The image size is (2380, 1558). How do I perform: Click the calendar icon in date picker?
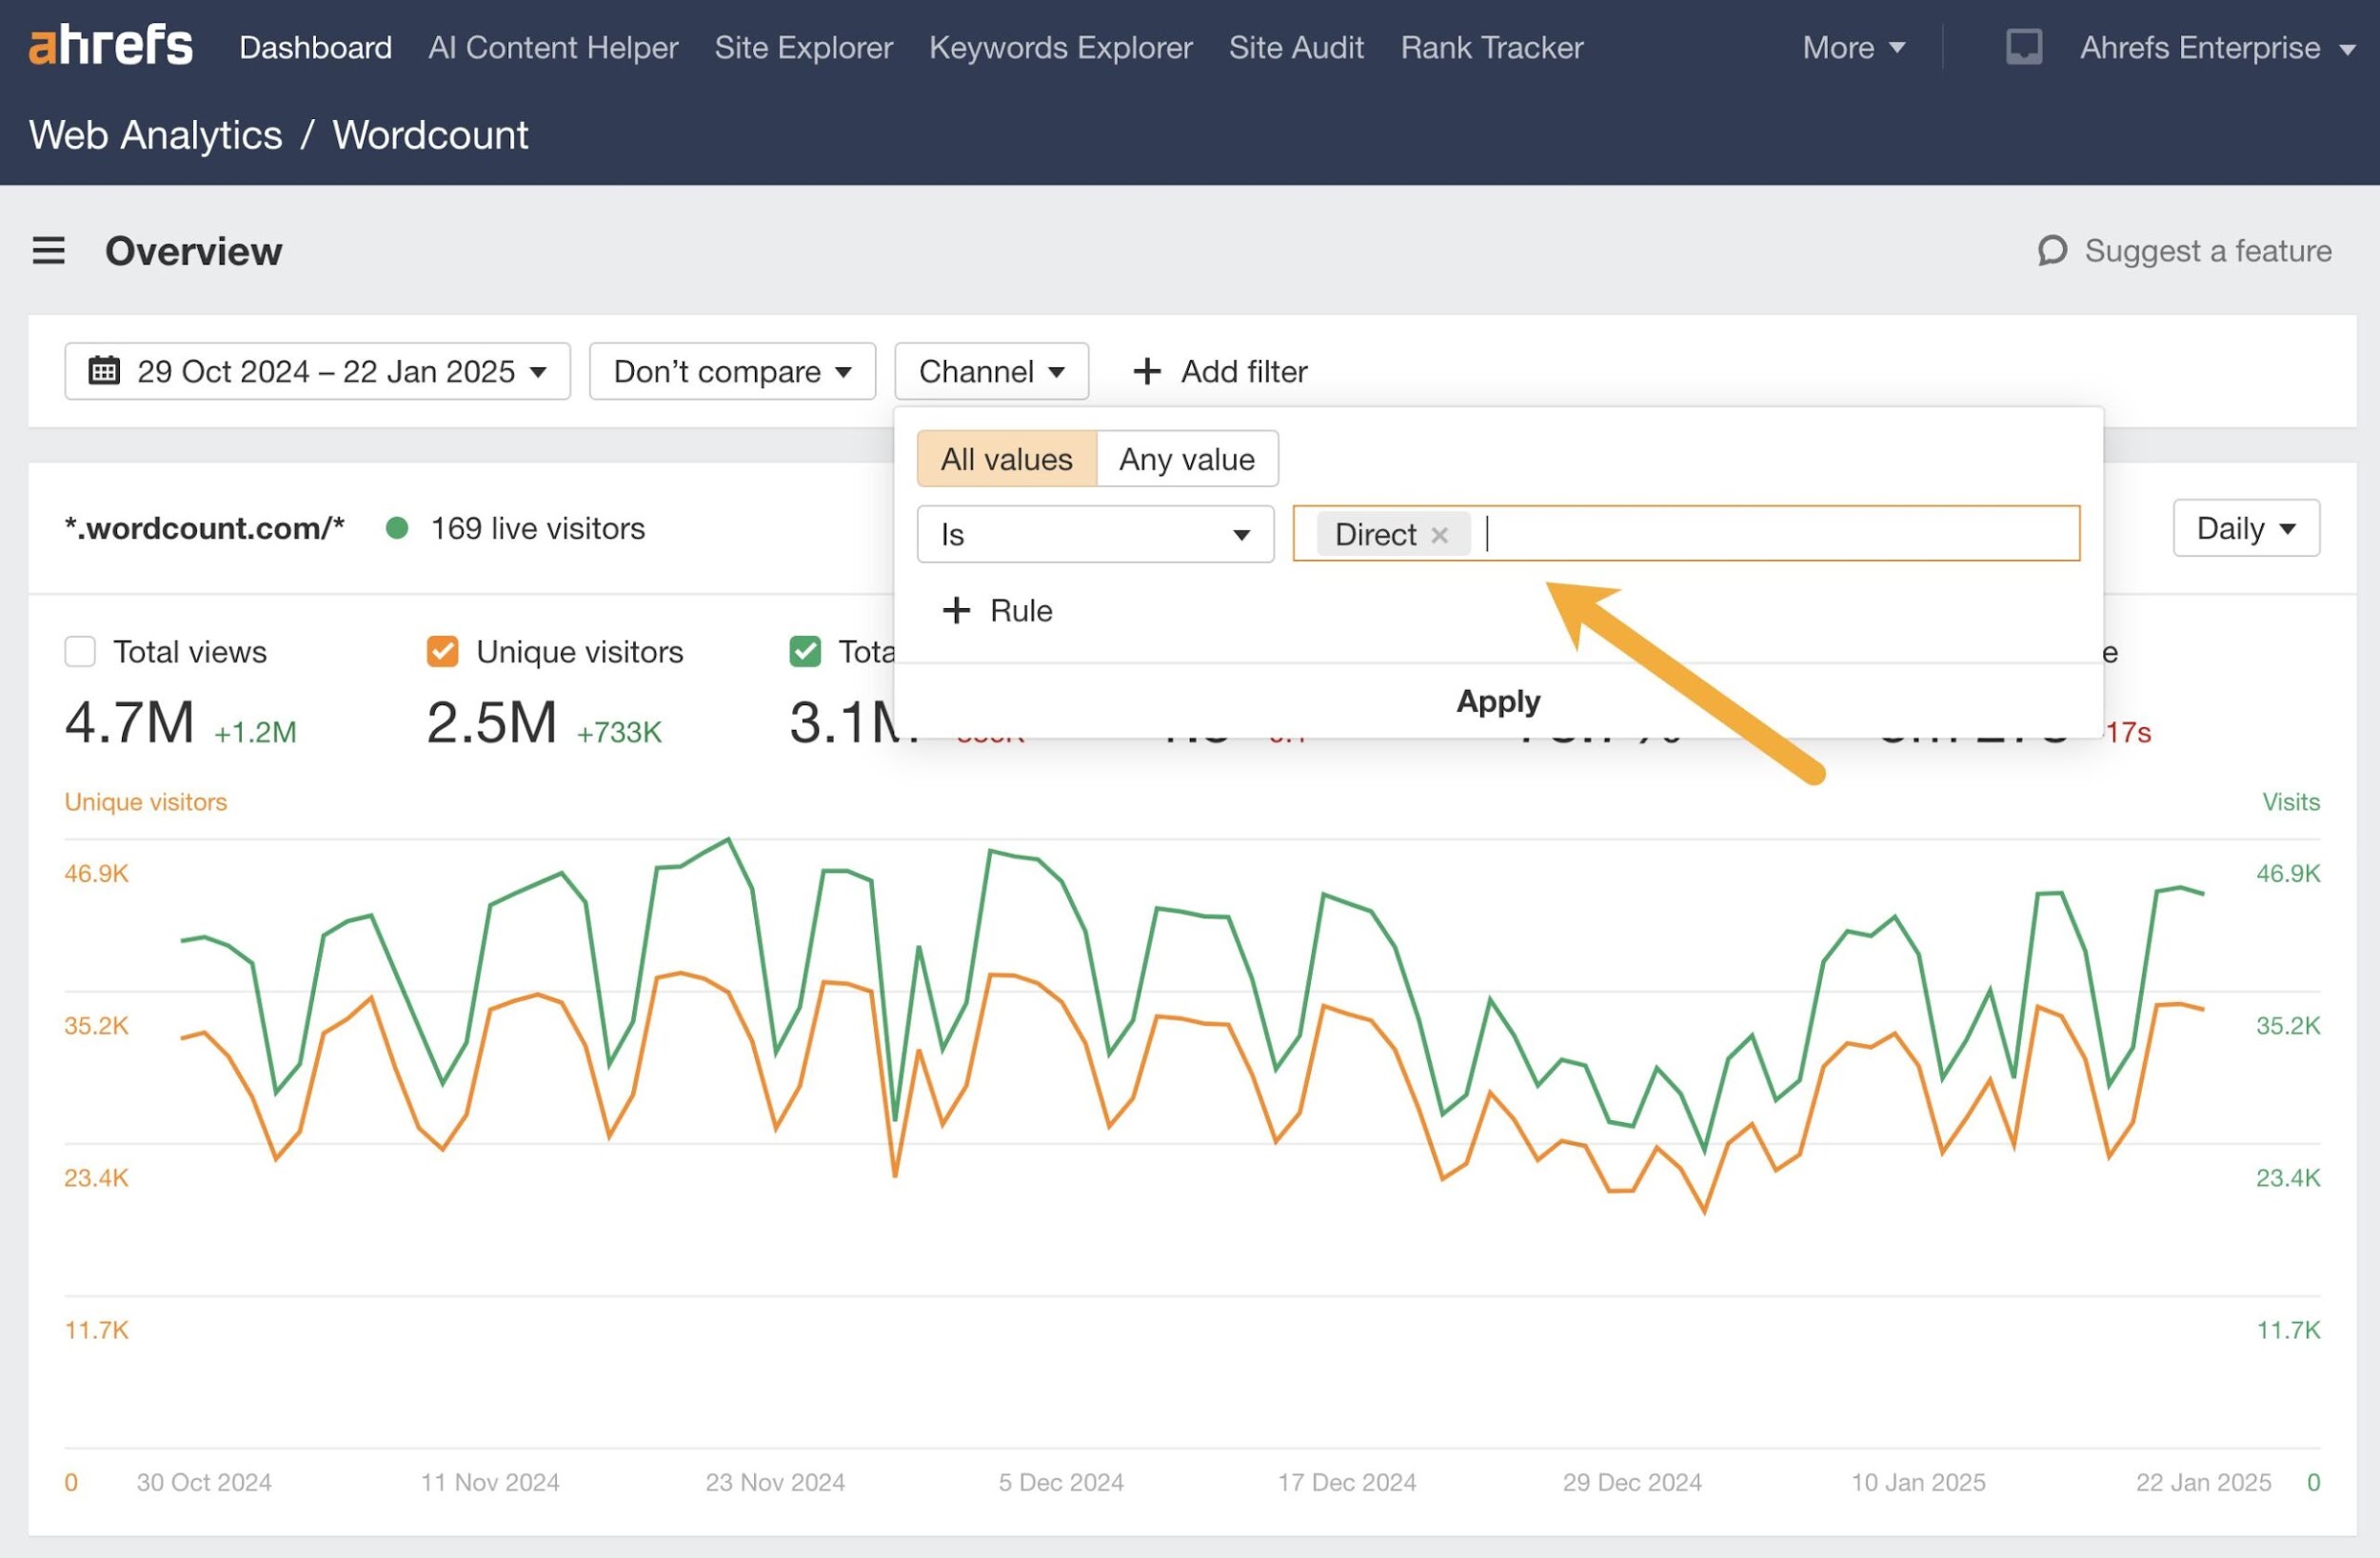coord(104,371)
